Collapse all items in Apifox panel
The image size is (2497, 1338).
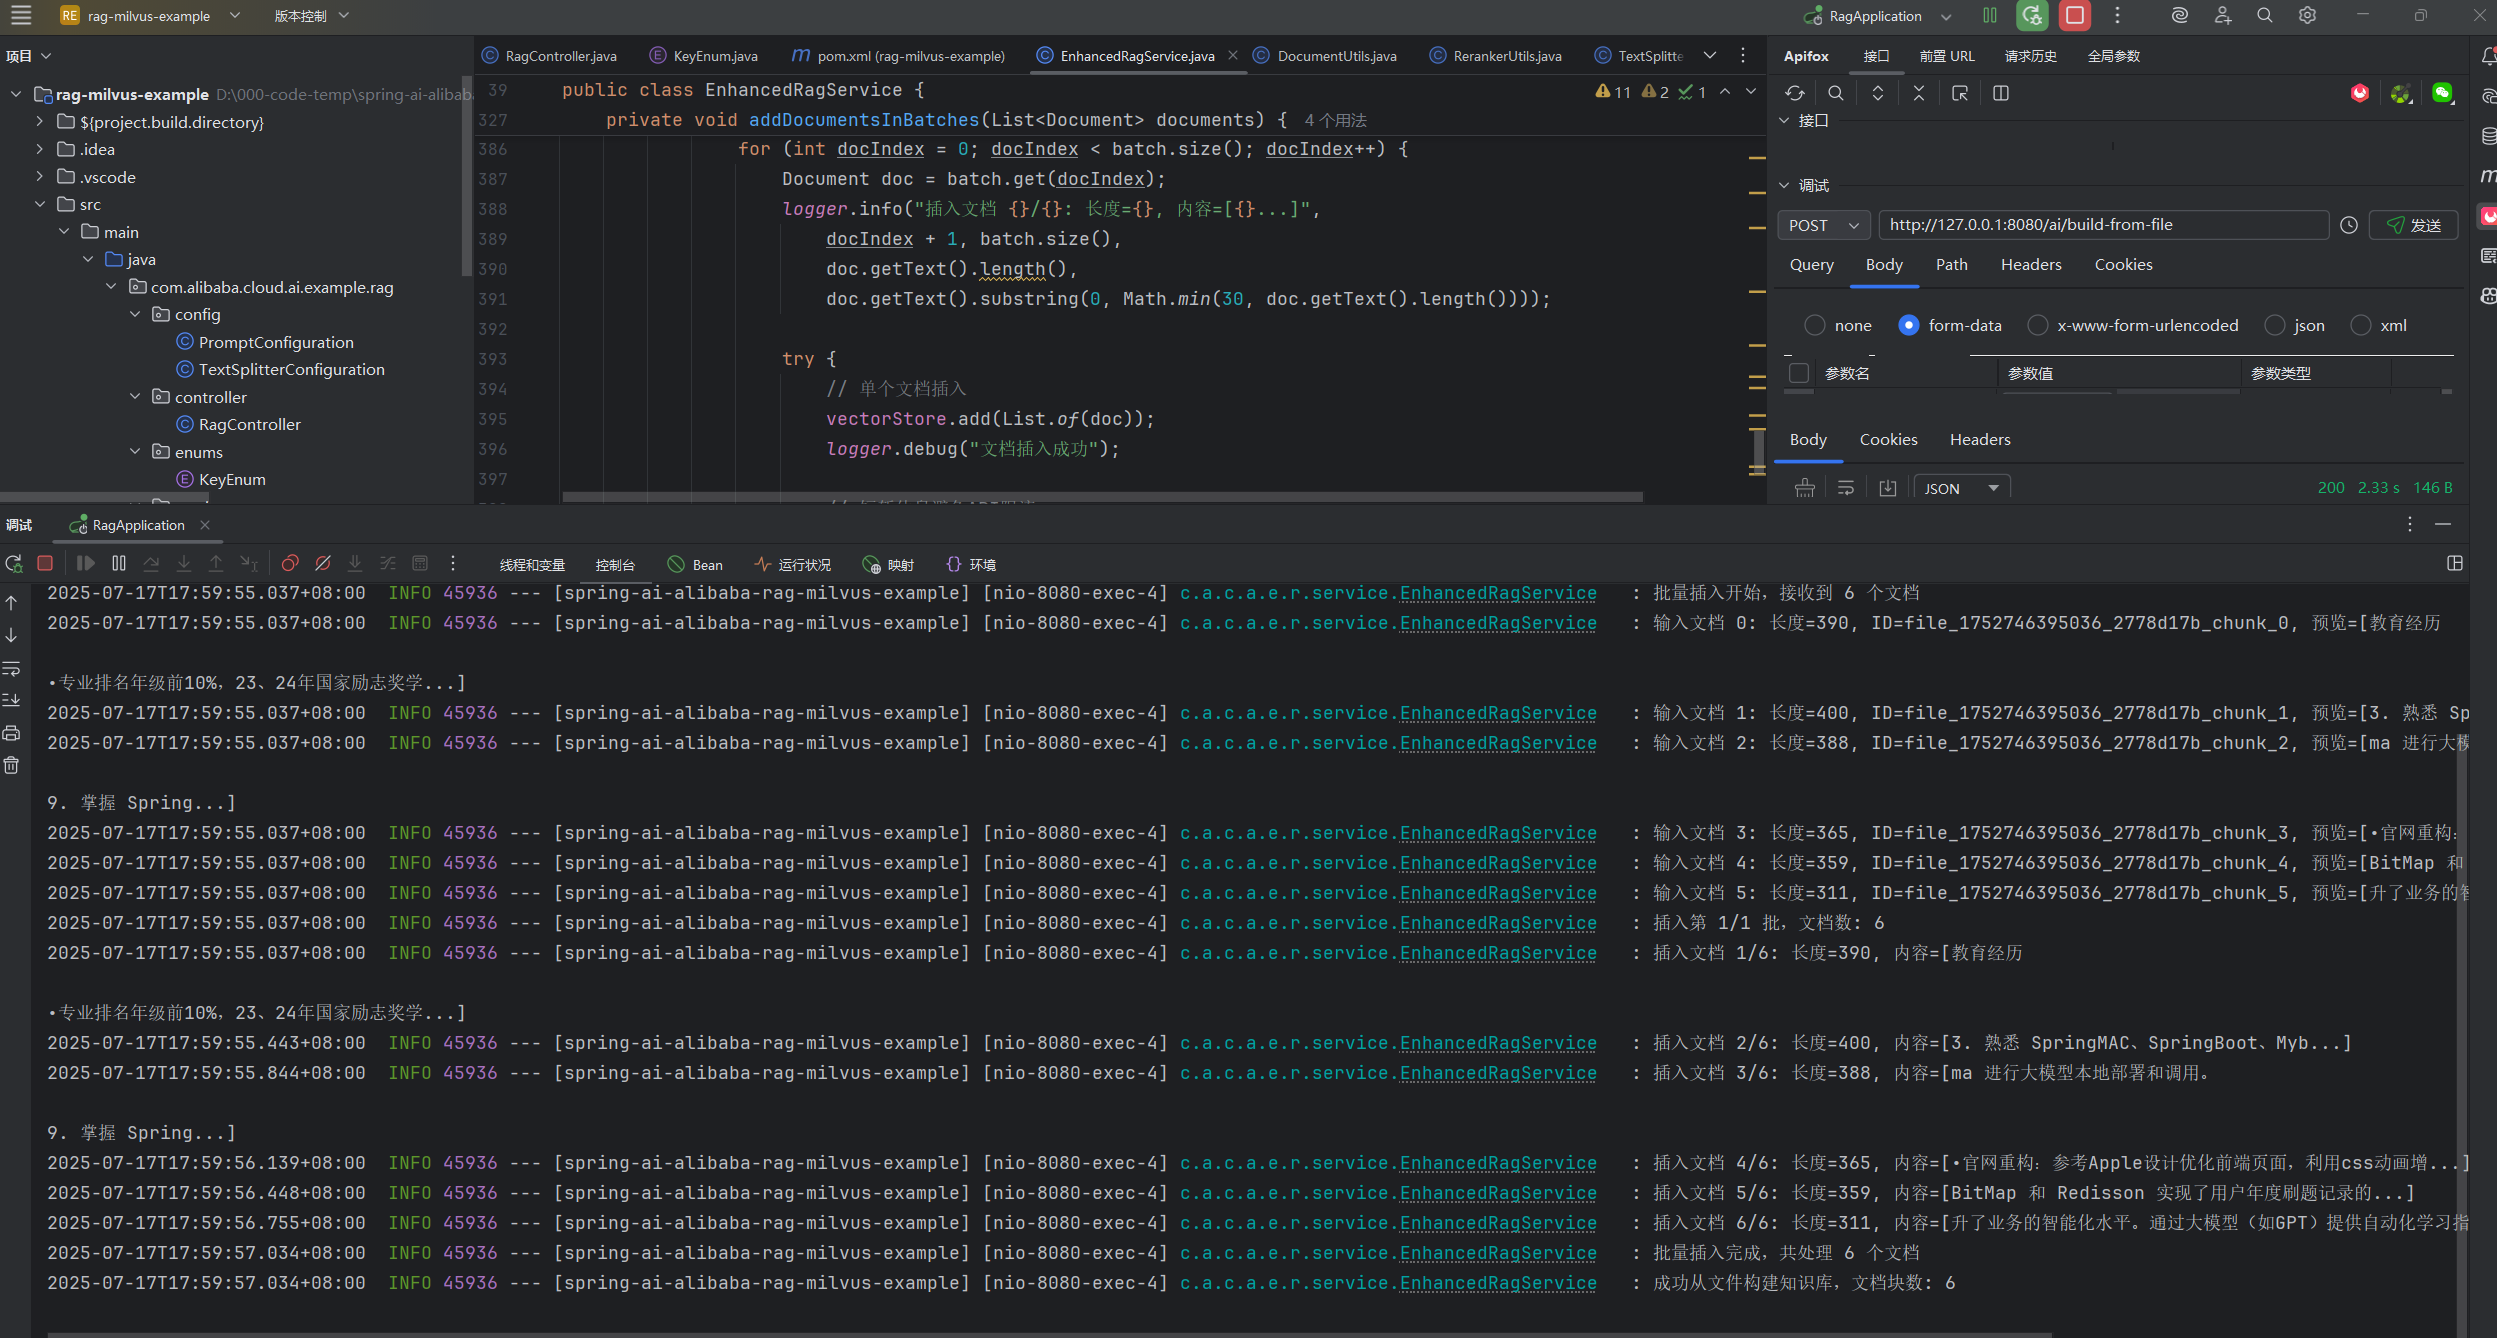coord(1919,93)
